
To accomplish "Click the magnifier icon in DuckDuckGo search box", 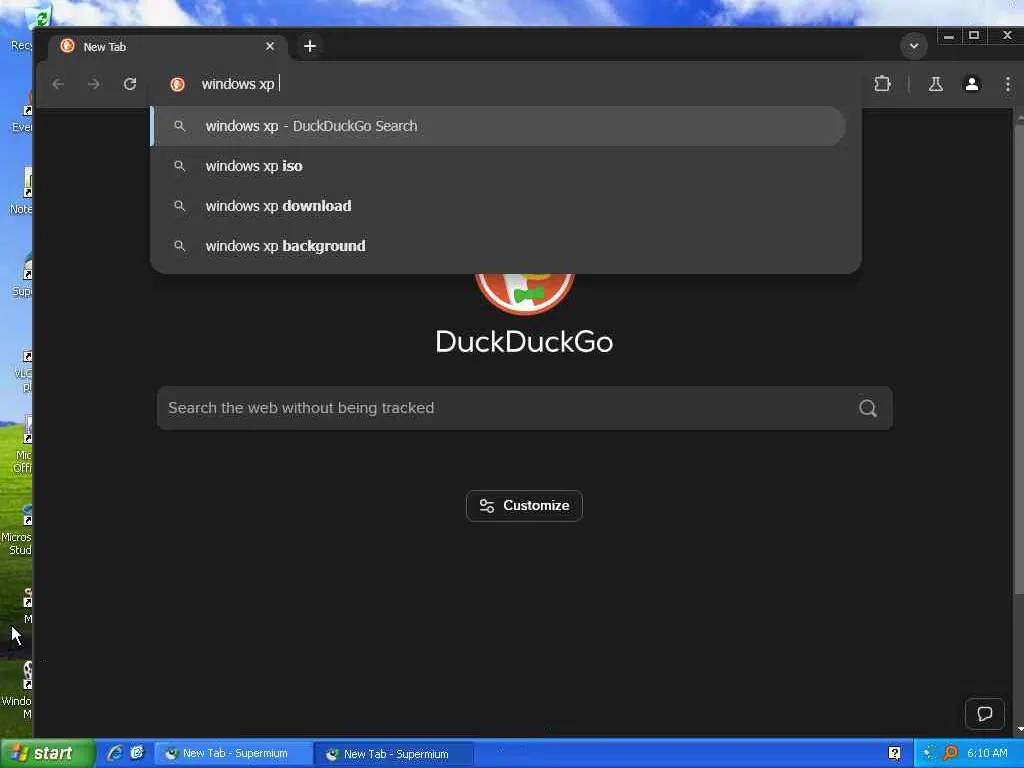I will (x=867, y=408).
